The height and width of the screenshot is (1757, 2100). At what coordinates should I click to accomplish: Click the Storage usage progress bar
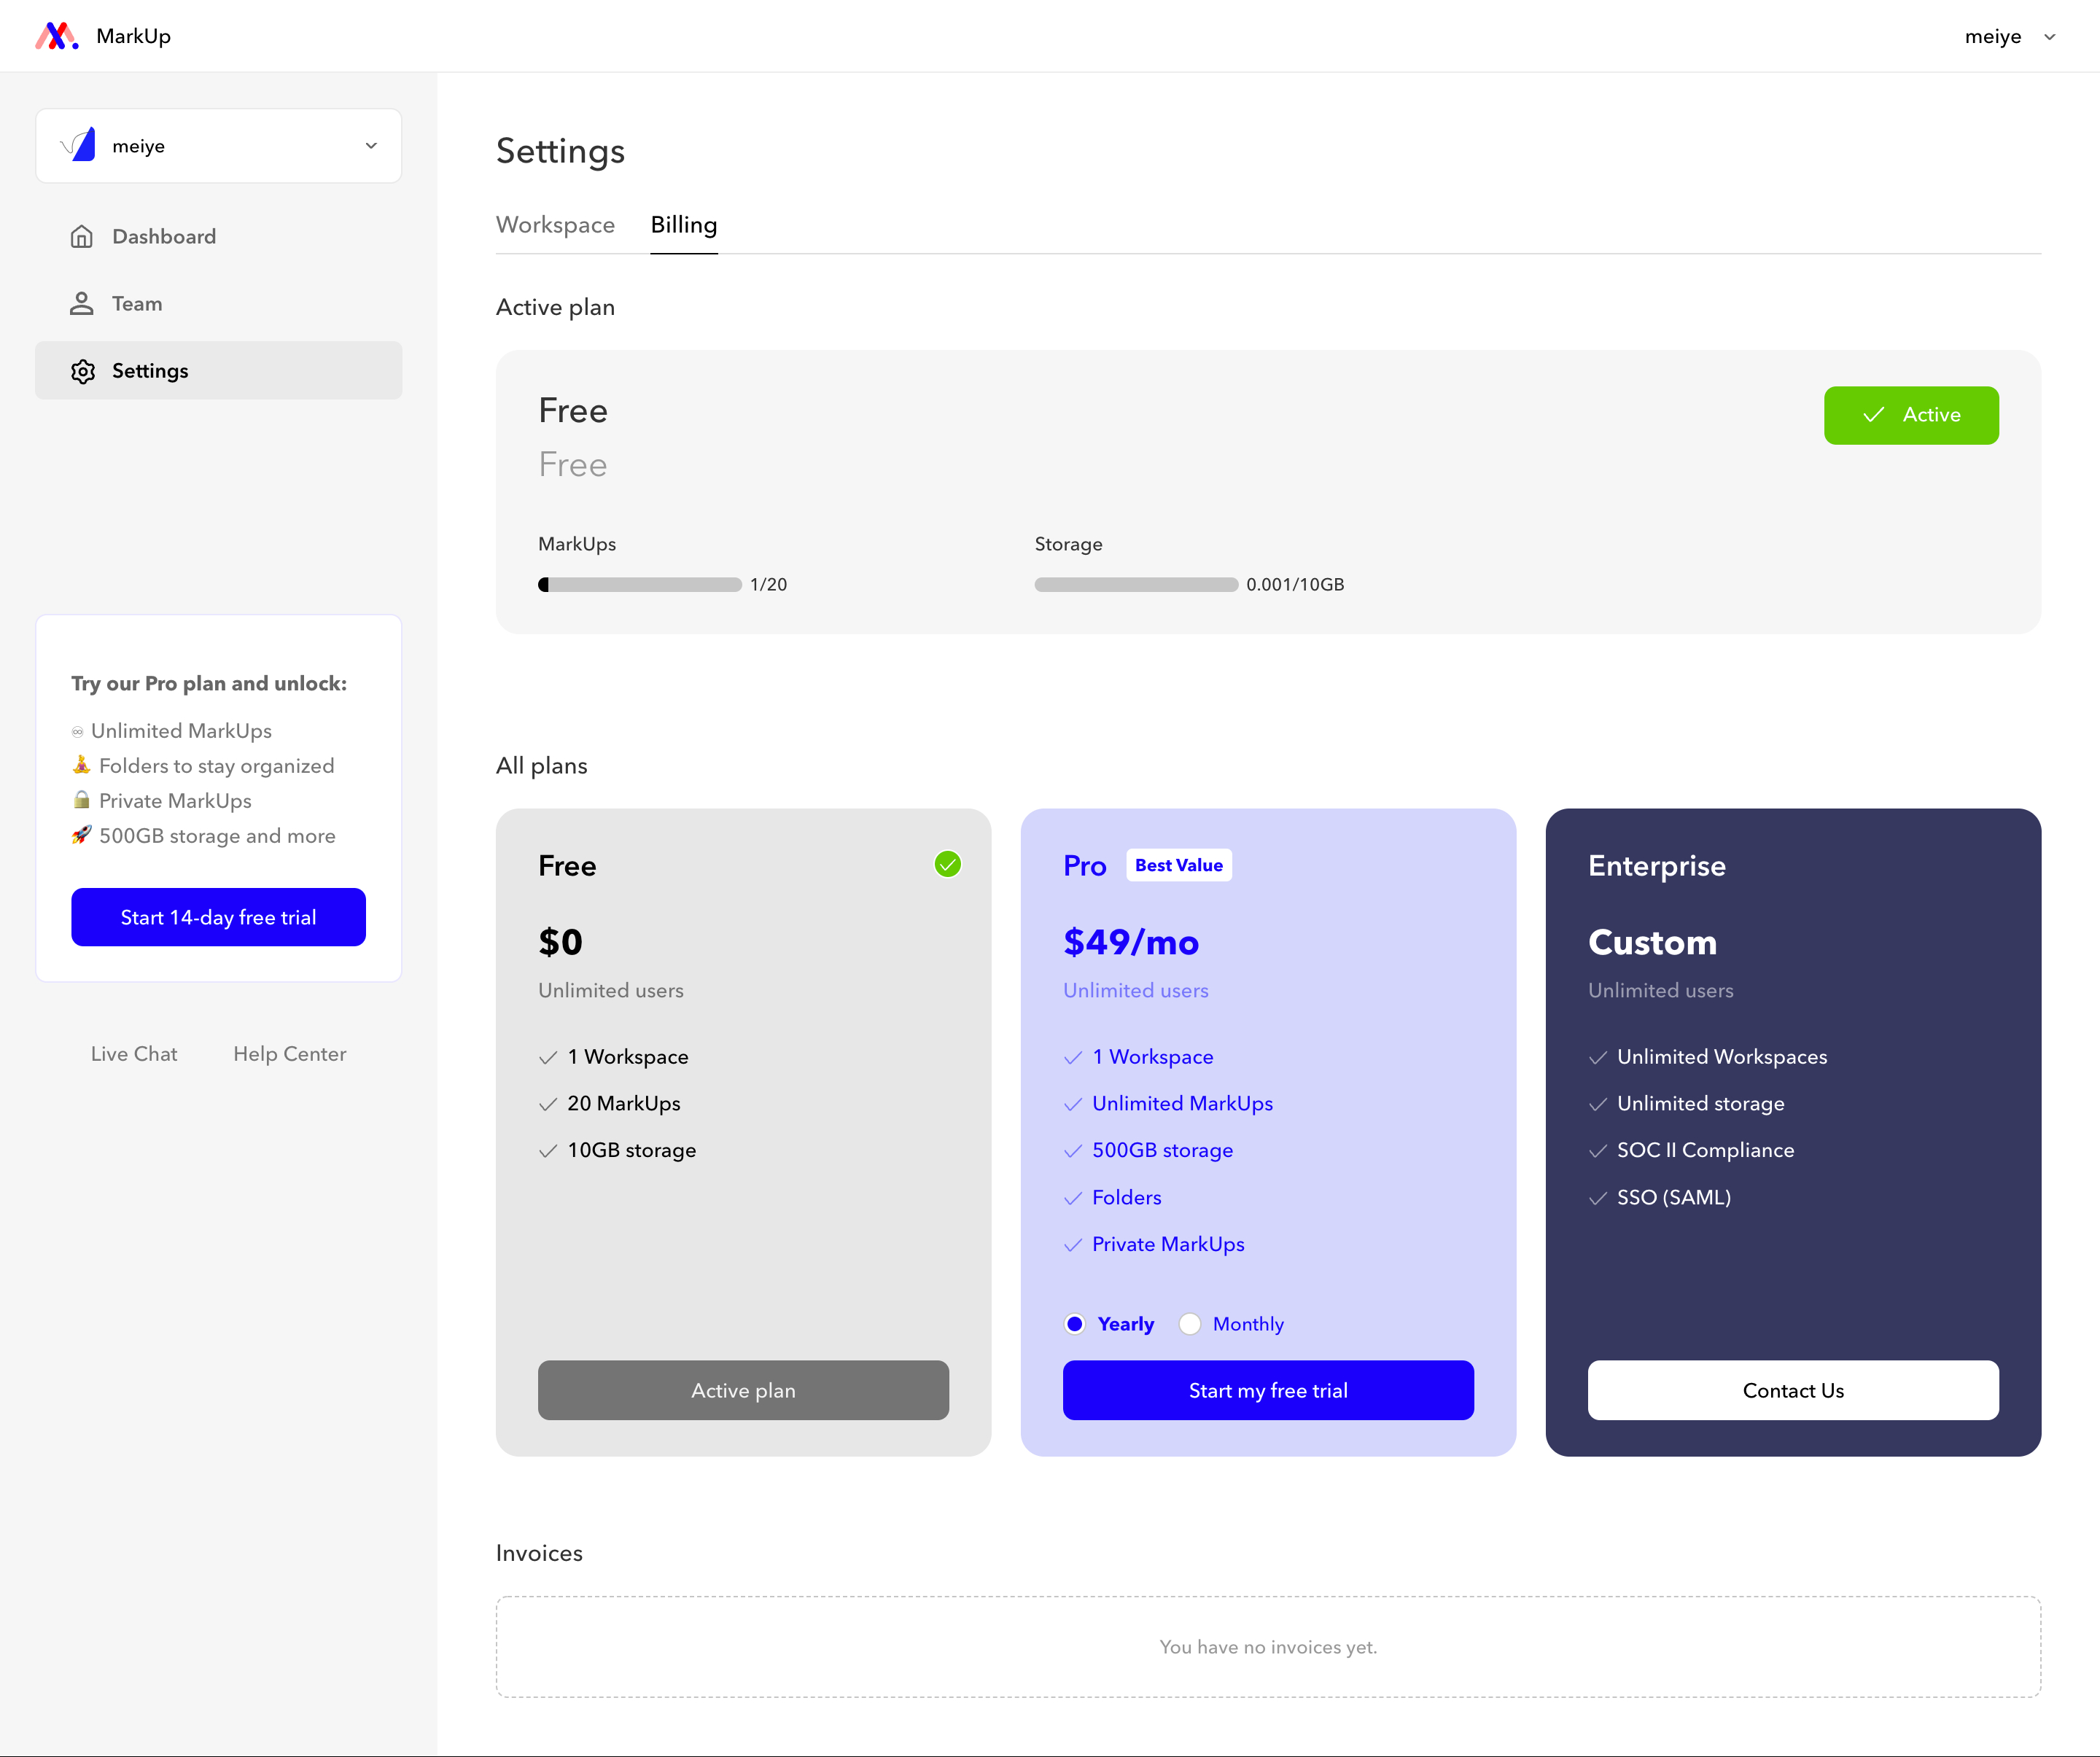1136,585
